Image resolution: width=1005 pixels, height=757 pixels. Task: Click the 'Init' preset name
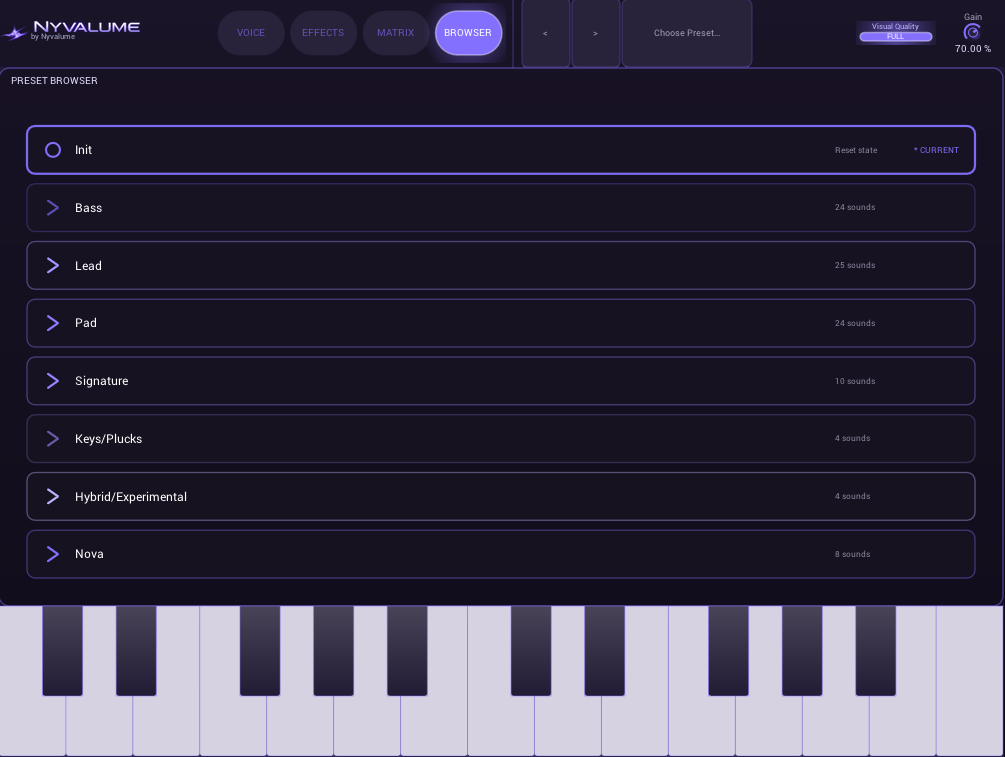click(x=83, y=150)
